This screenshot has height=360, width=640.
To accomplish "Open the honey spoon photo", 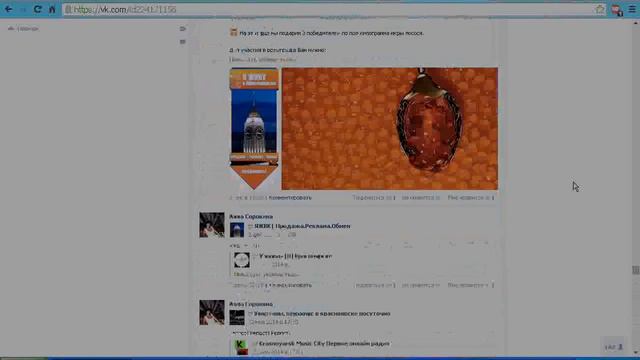I will point(390,129).
